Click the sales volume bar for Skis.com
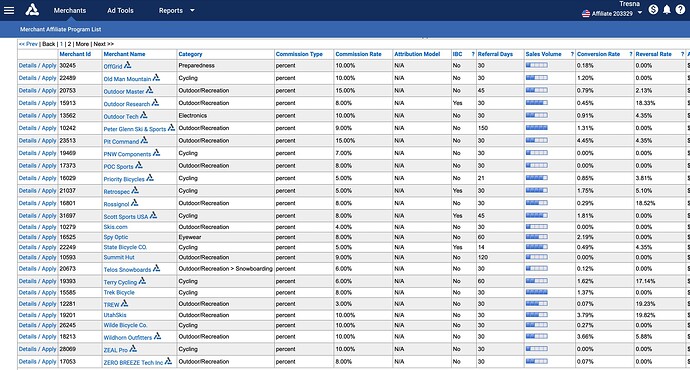Screen dimensions: 690x370 [536, 227]
